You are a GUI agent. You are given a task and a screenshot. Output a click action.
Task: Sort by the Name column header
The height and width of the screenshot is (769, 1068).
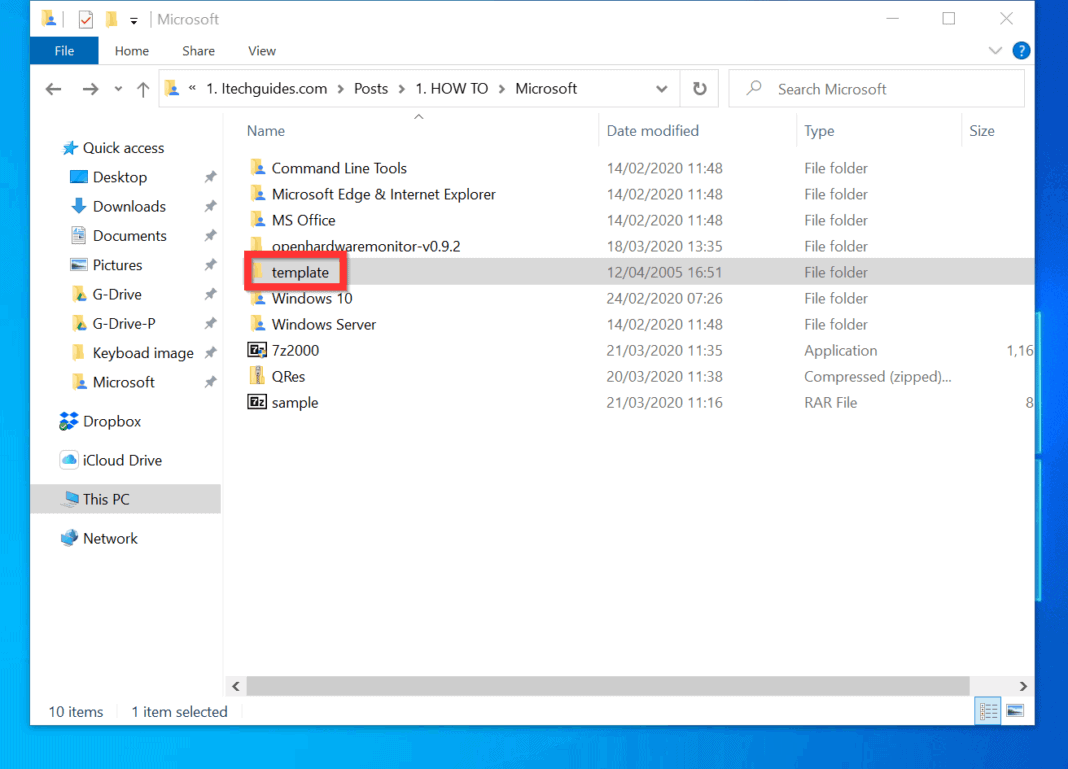click(266, 131)
